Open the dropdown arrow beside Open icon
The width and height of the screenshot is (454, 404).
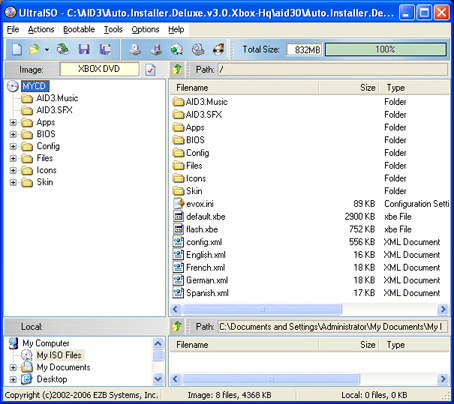[47, 50]
